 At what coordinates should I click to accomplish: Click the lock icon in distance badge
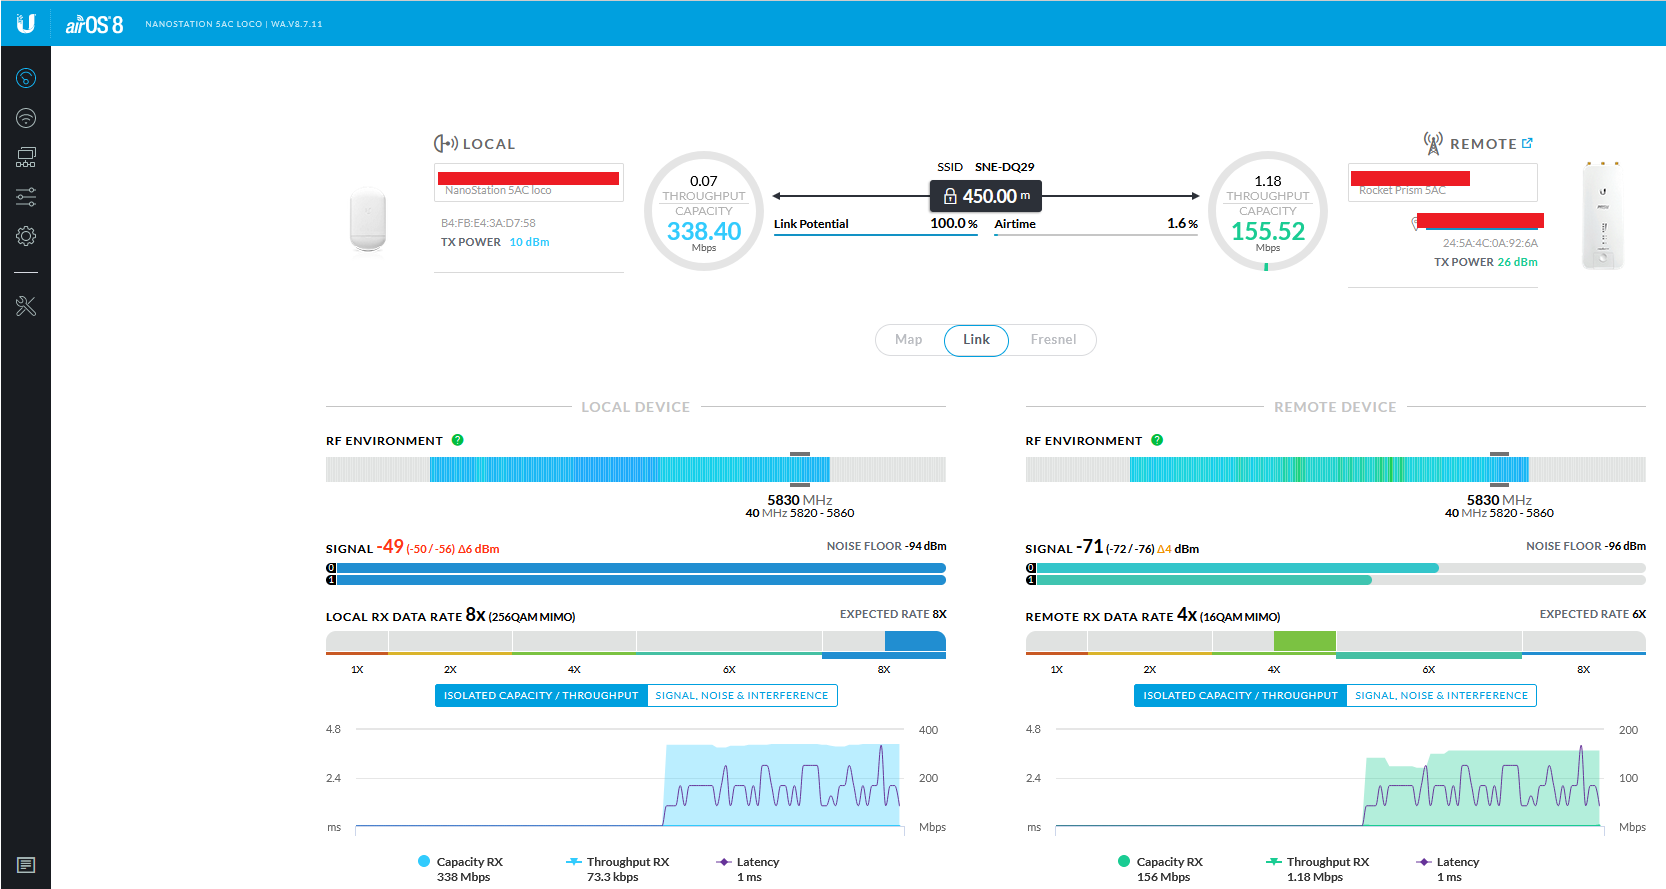click(x=950, y=196)
